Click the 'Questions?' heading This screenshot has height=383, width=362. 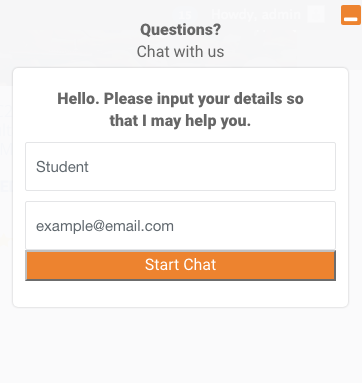click(x=180, y=30)
